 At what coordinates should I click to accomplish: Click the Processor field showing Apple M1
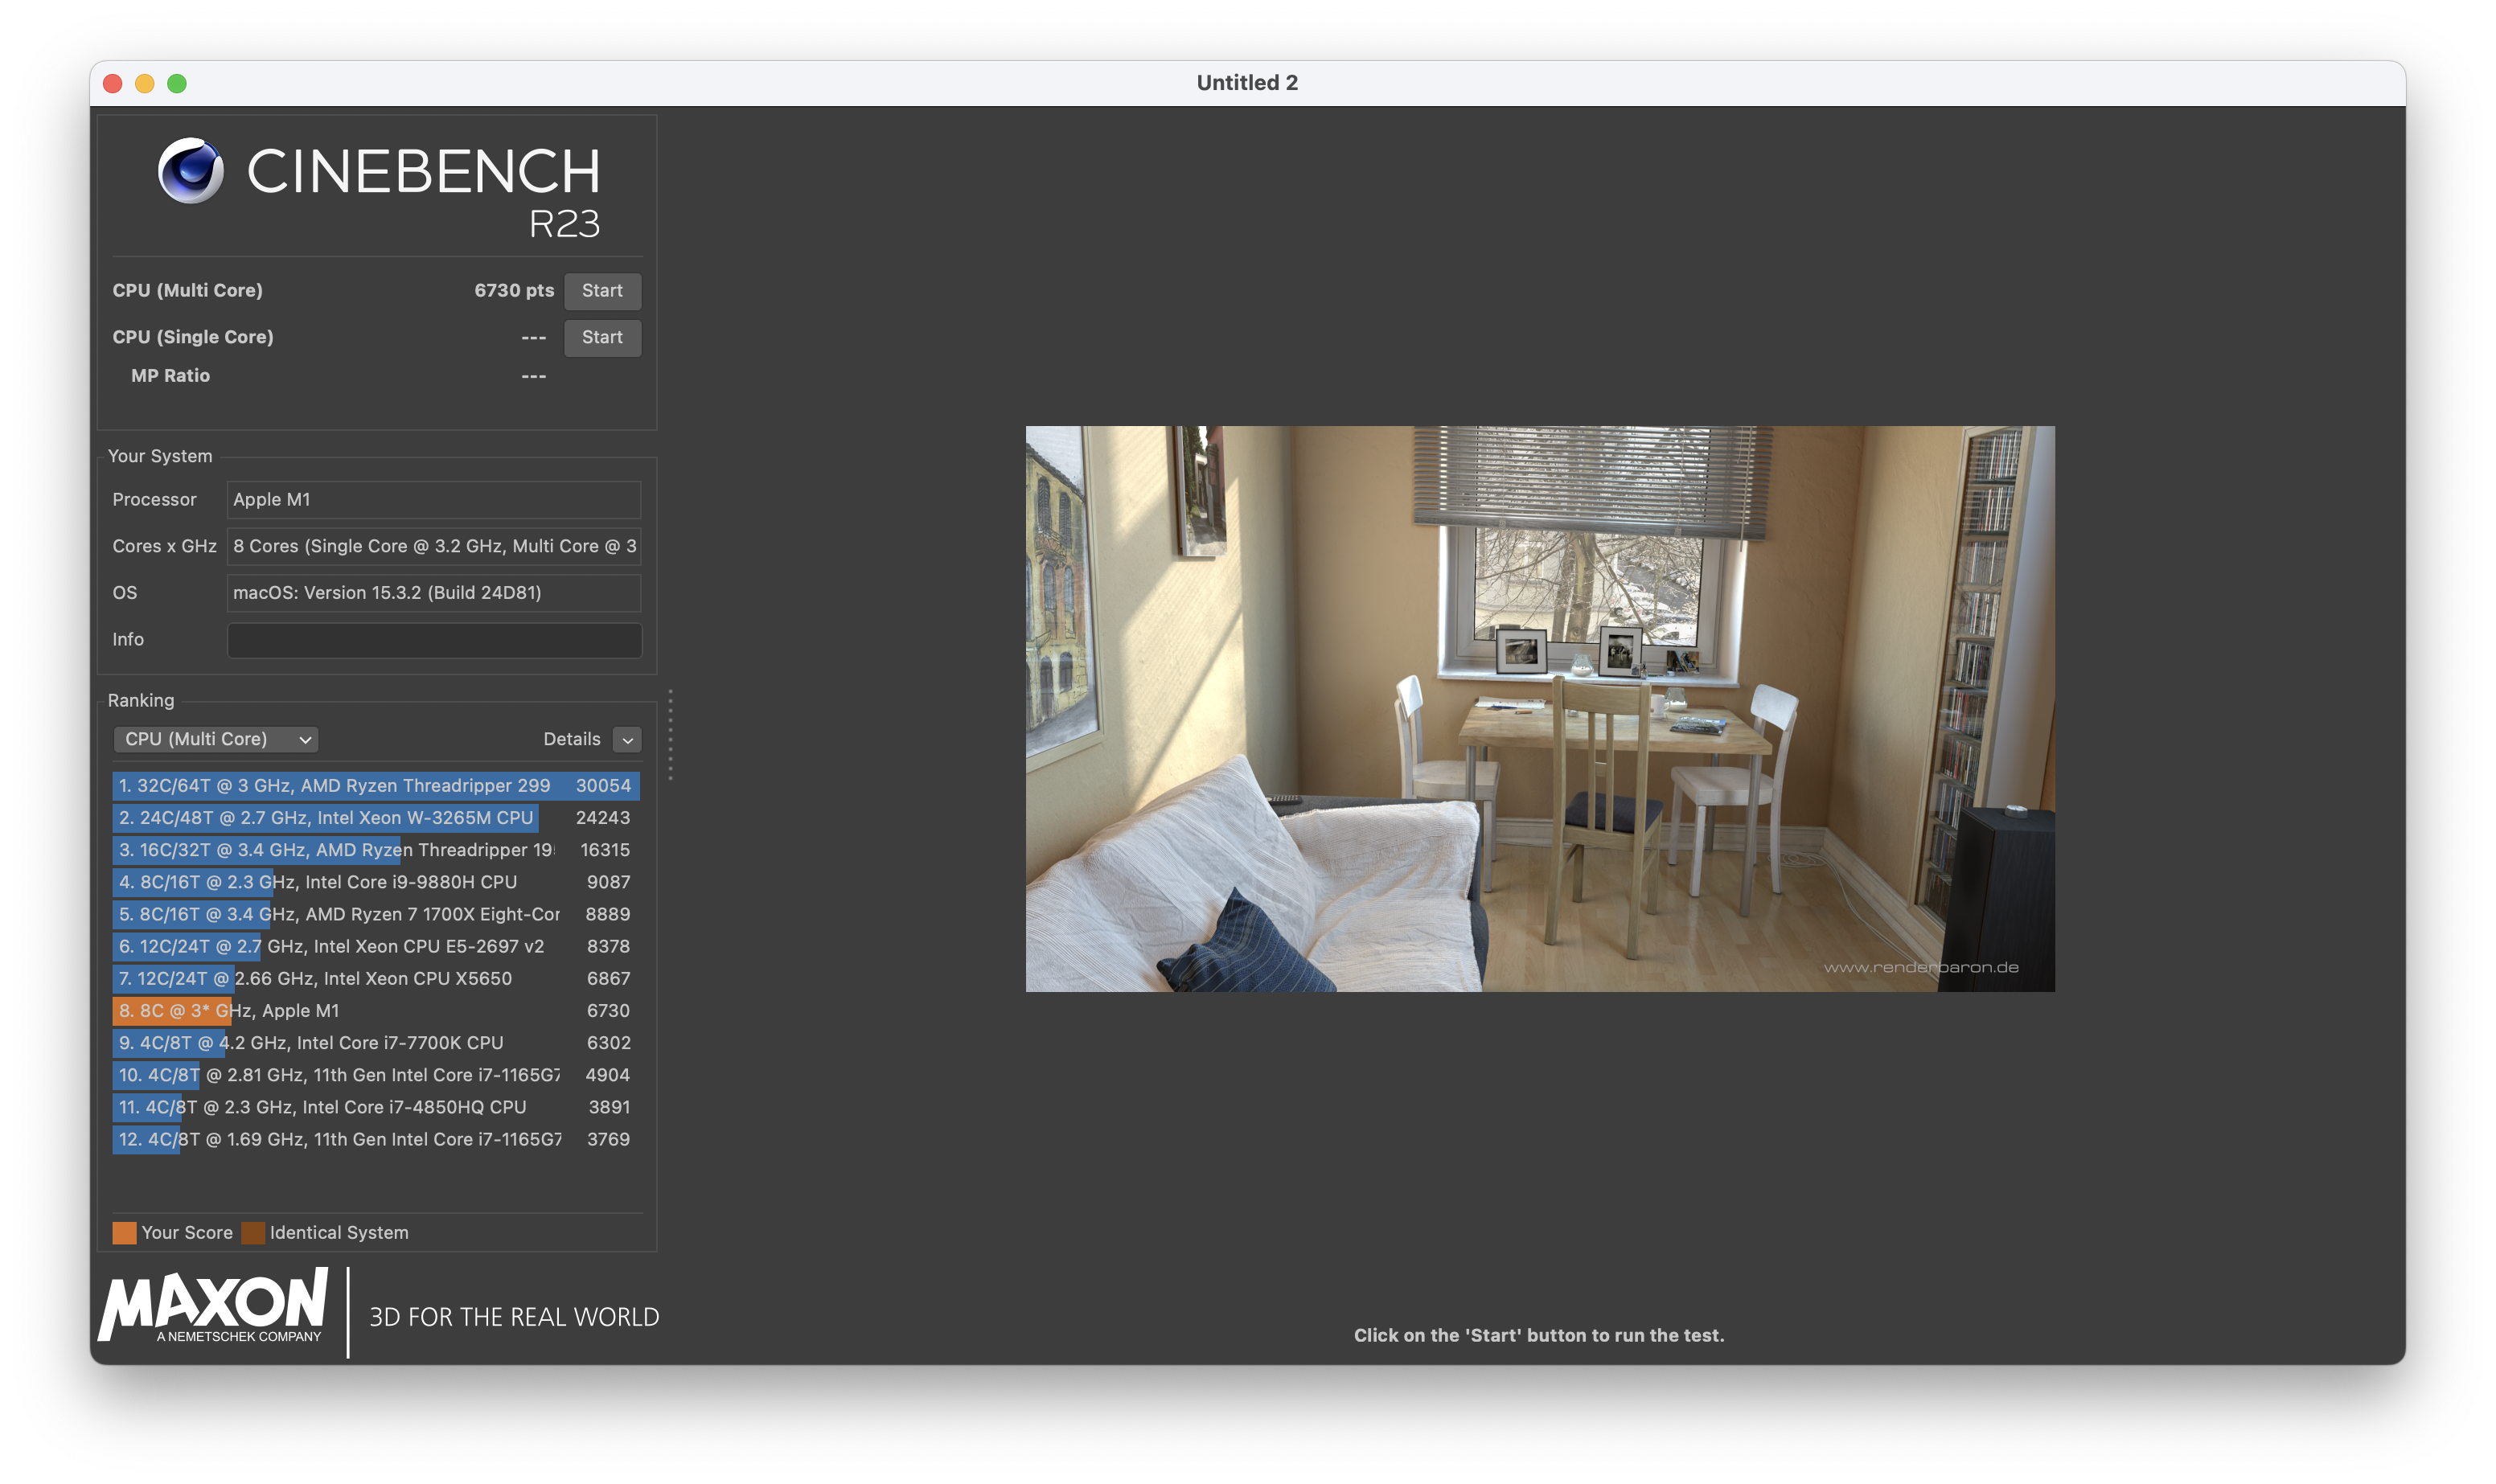coord(434,499)
